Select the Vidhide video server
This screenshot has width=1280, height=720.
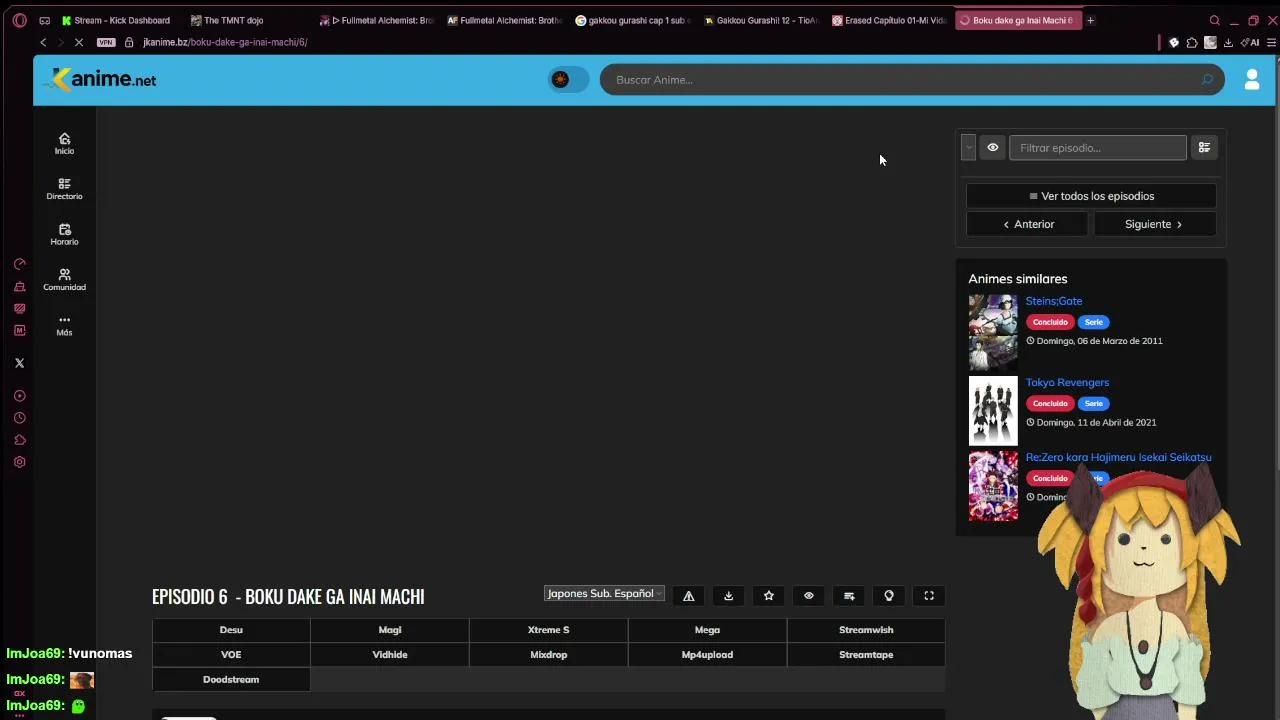(390, 655)
